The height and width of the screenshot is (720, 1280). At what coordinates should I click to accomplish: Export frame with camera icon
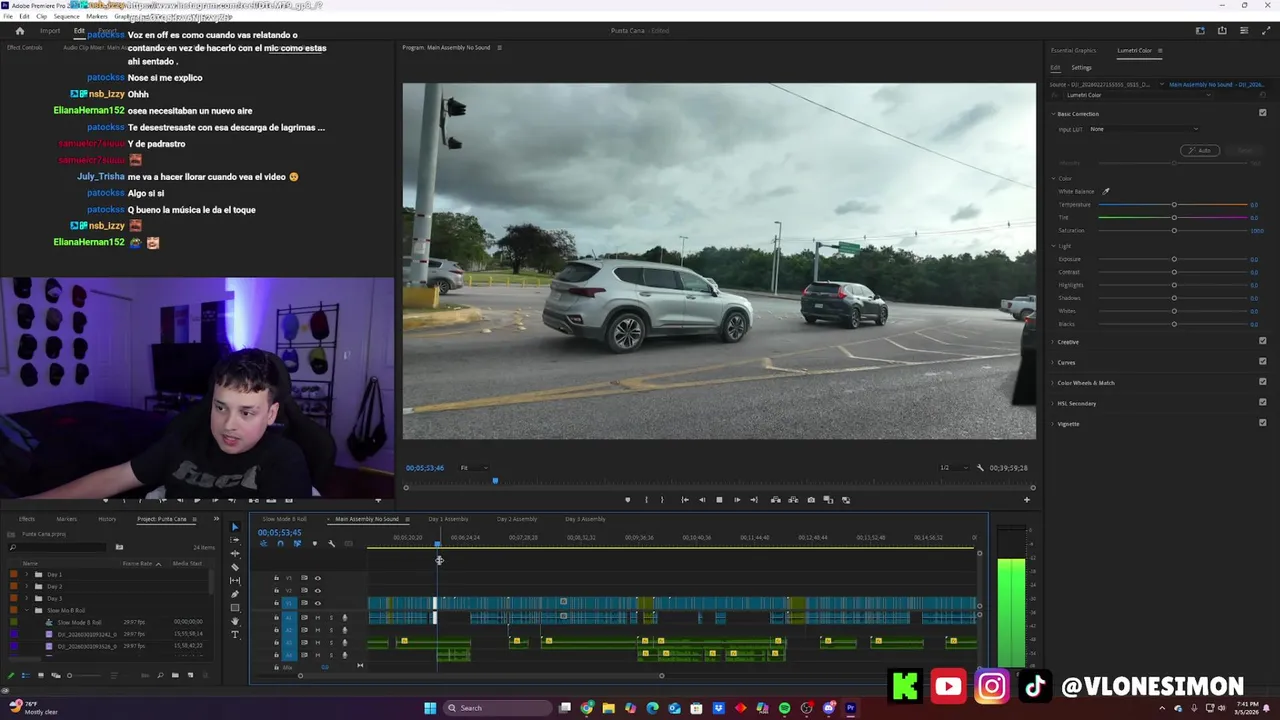tap(811, 500)
